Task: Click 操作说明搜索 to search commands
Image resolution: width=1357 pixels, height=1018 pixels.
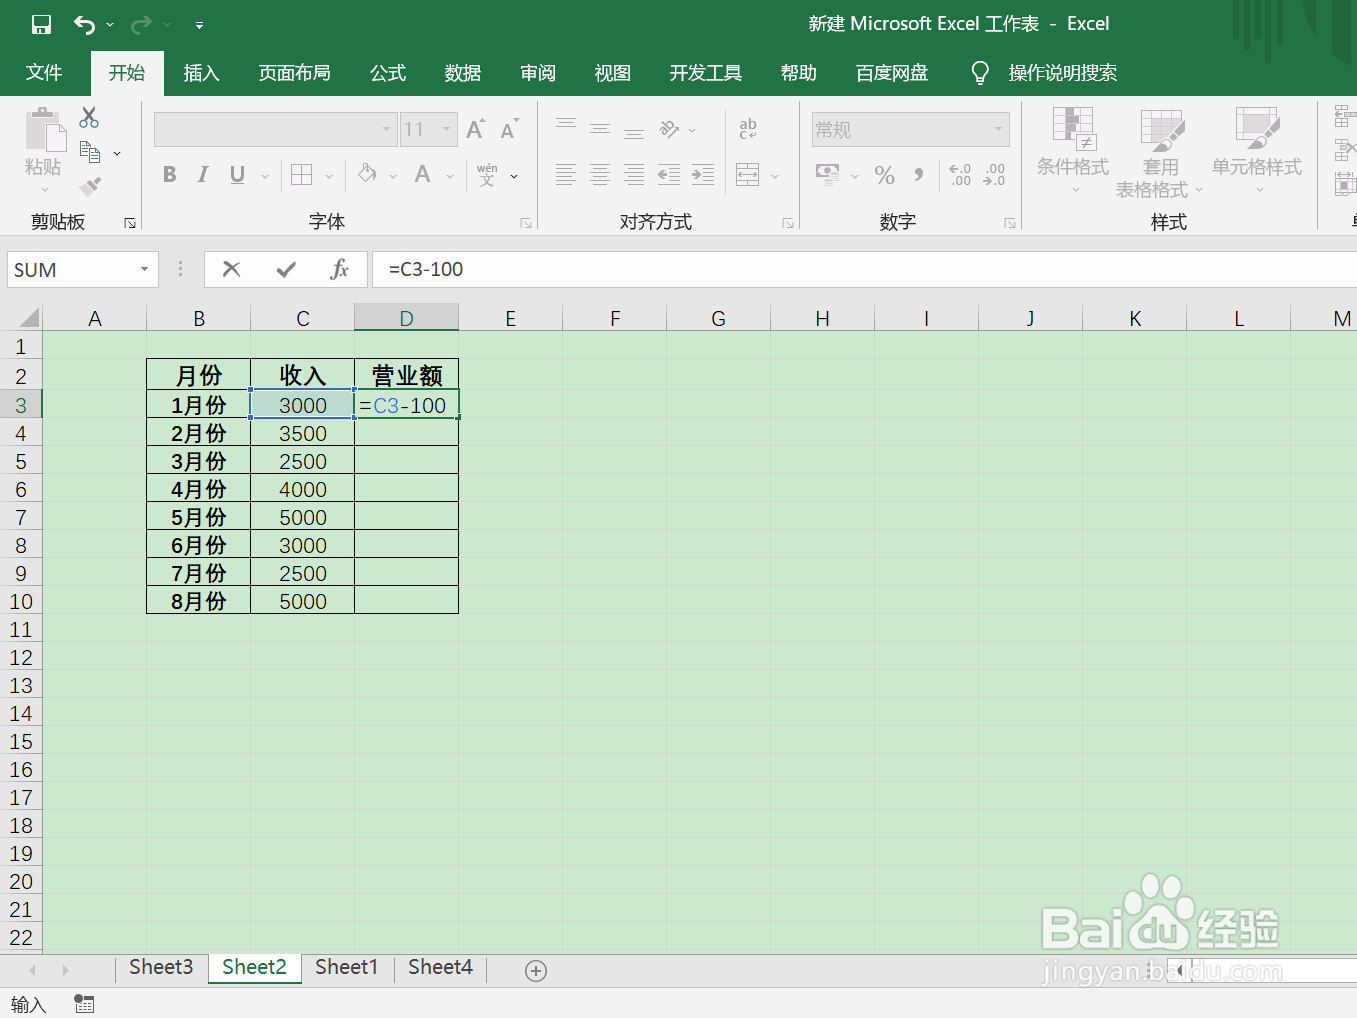Action: coord(1064,72)
